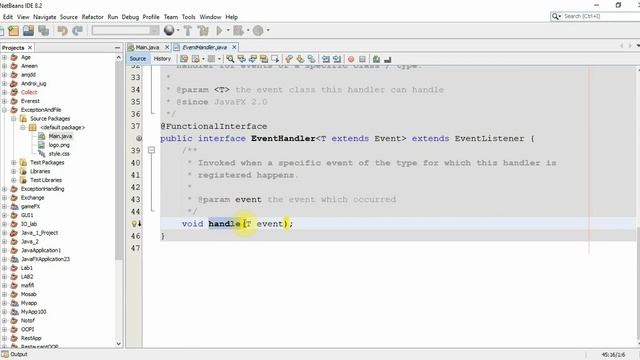Click Next Bookmark editor icon
Screen dimensions: 640x360
coord(300,59)
